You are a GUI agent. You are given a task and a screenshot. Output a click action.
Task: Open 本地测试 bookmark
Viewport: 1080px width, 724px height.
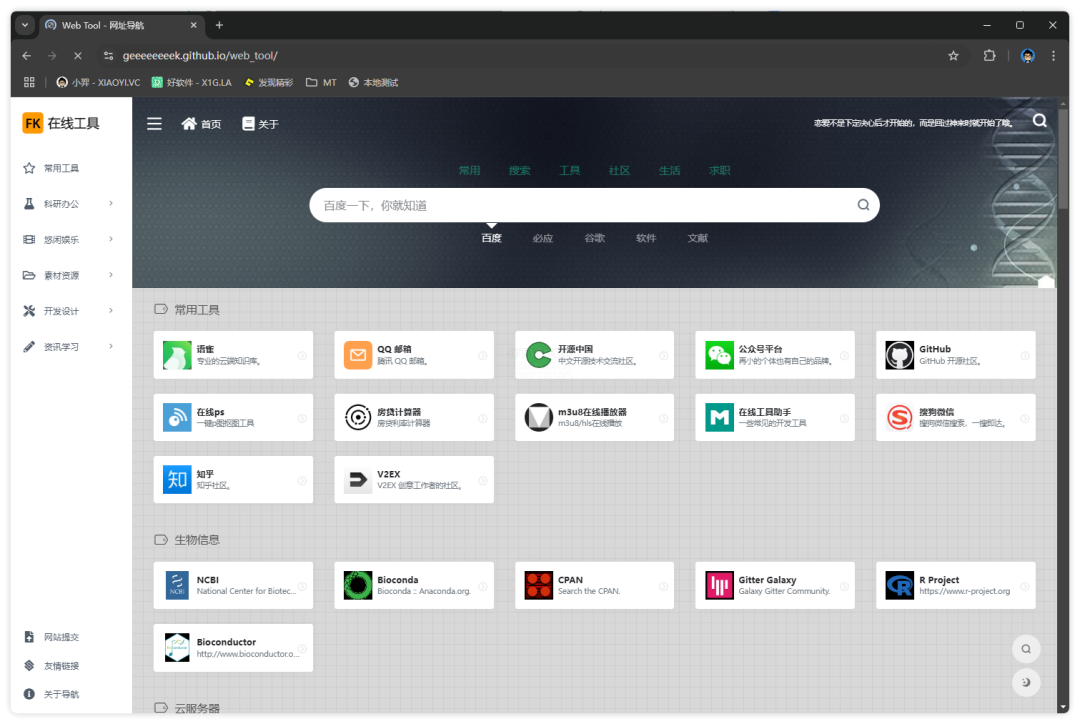point(373,83)
